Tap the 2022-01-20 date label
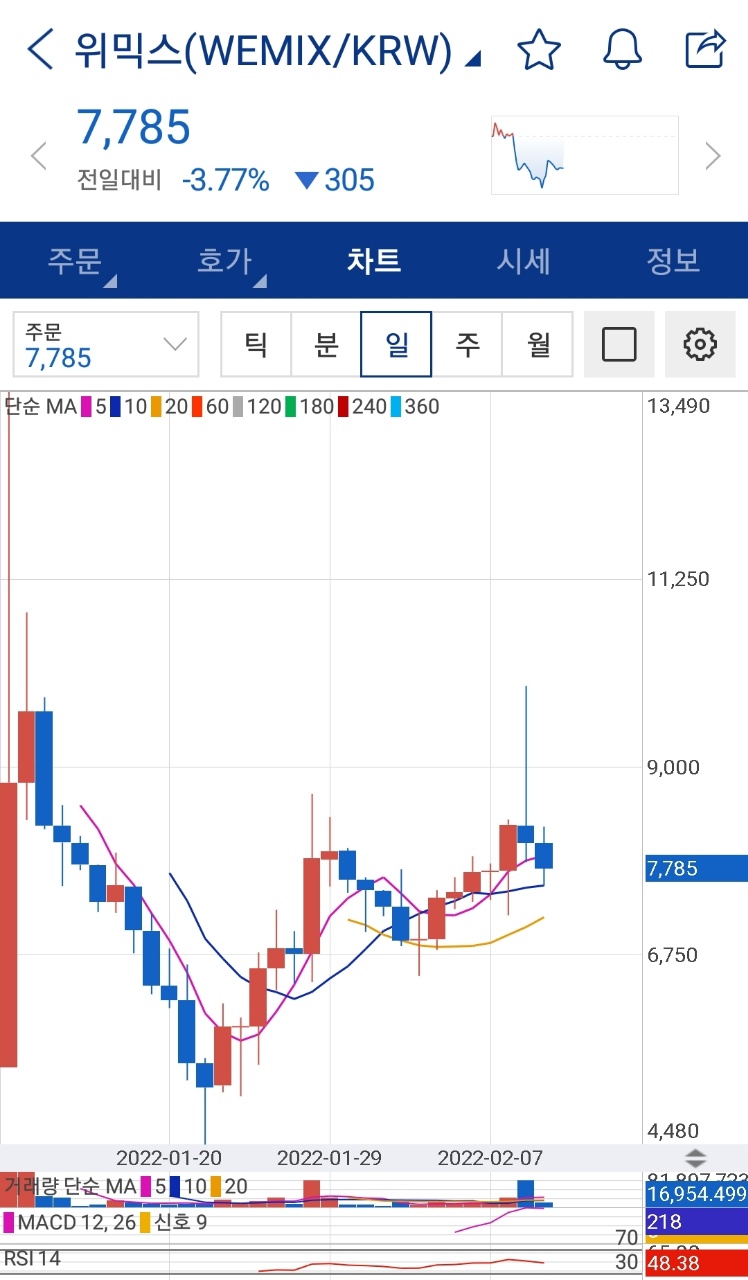This screenshot has height=1280, width=748. 169,1158
